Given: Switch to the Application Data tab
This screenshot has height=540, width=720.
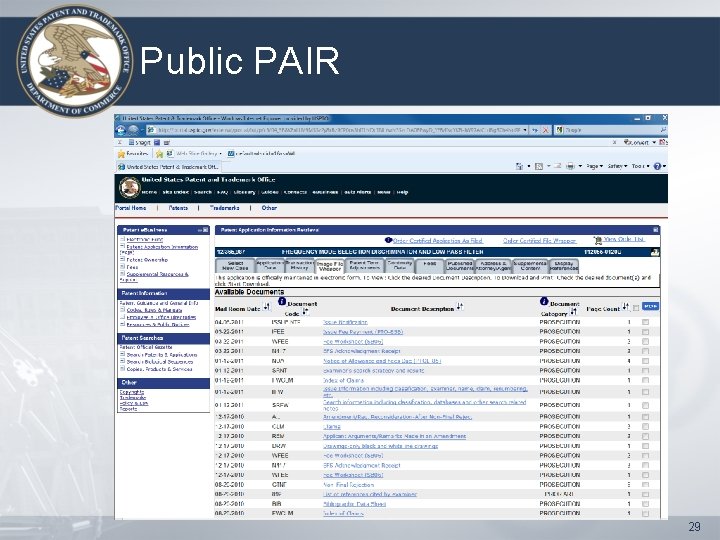Looking at the screenshot, I should tap(270, 265).
